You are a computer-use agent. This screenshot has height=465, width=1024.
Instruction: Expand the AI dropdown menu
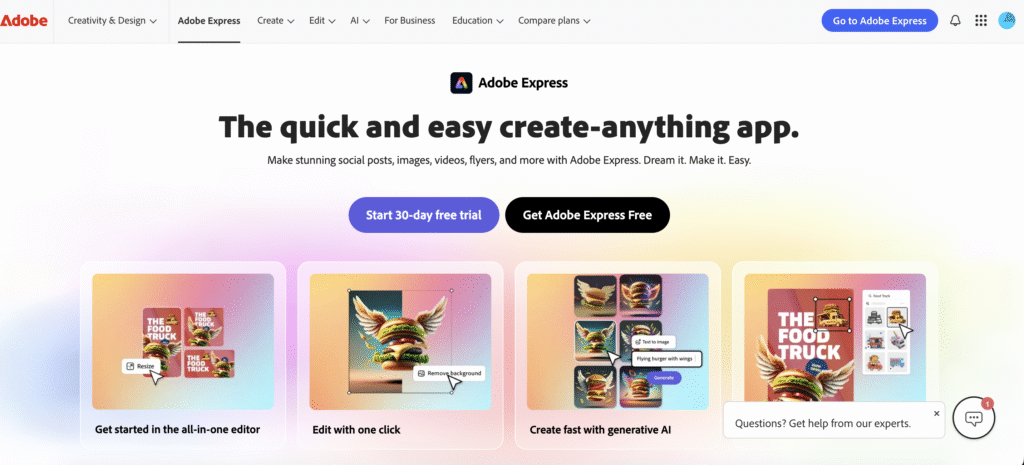coord(360,21)
